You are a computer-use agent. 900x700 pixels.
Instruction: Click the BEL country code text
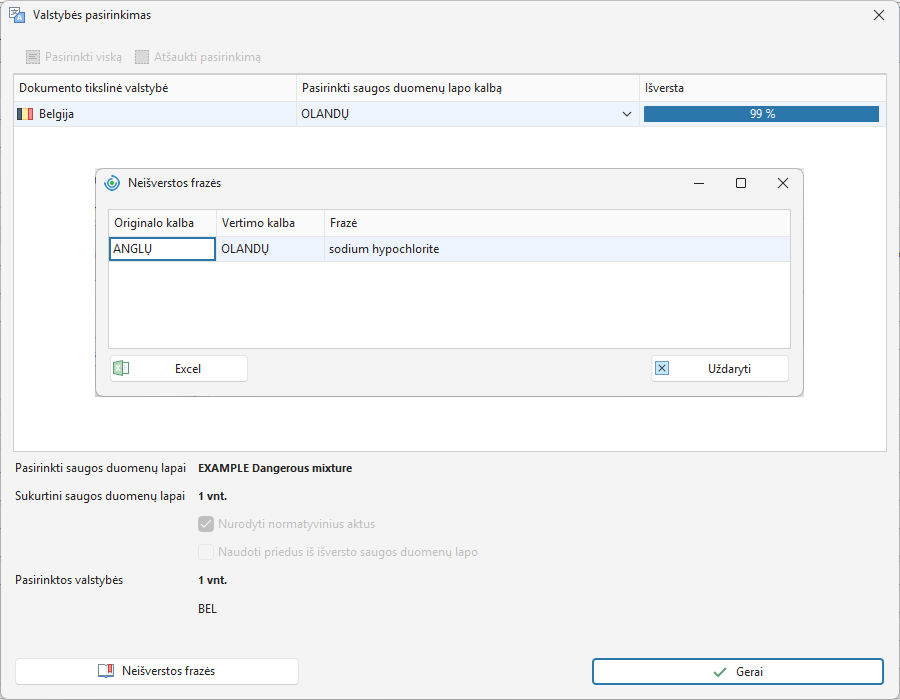[207, 609]
